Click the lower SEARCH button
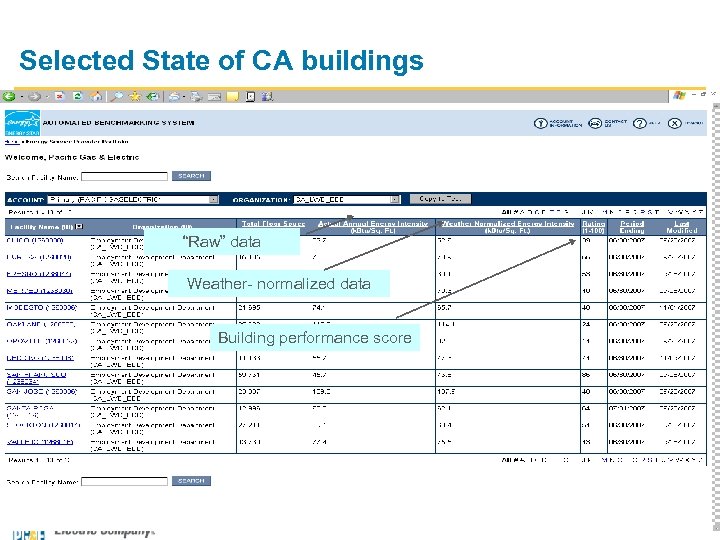 (191, 481)
